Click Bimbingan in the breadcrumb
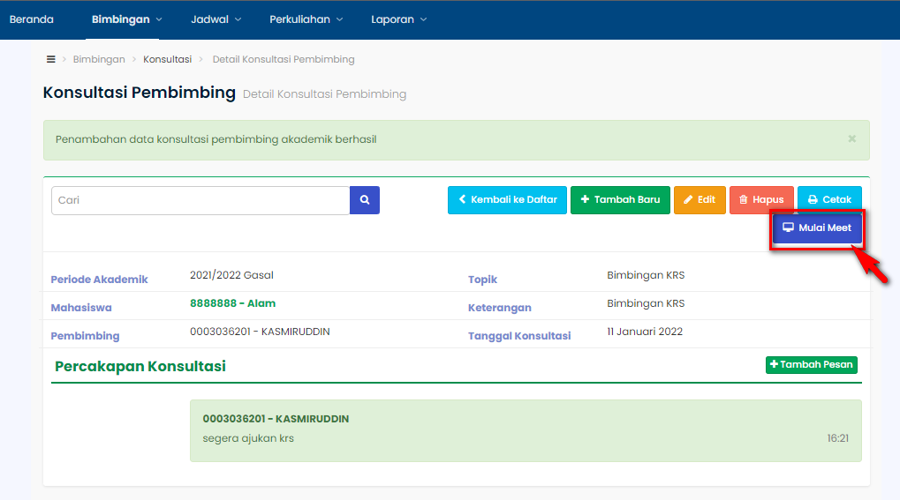 tap(99, 59)
